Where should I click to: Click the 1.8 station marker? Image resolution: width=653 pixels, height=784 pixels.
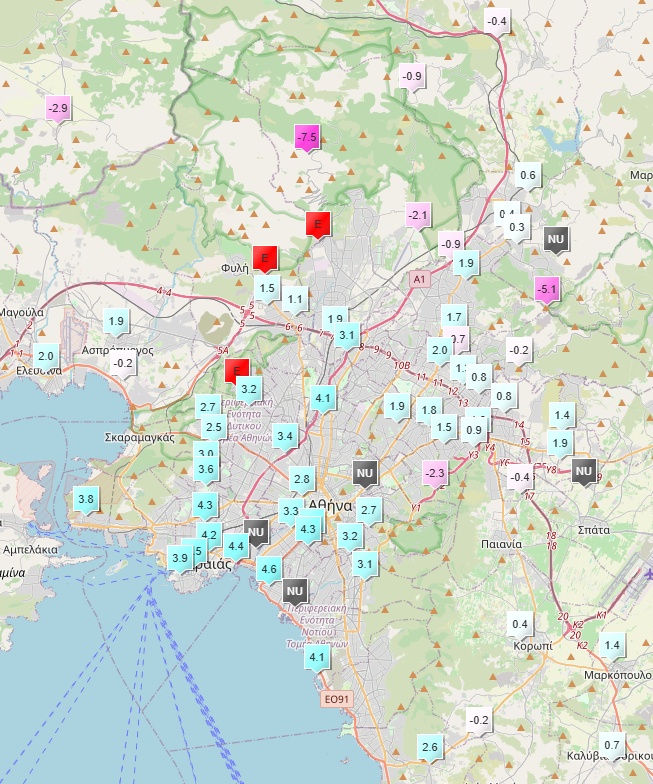point(428,411)
